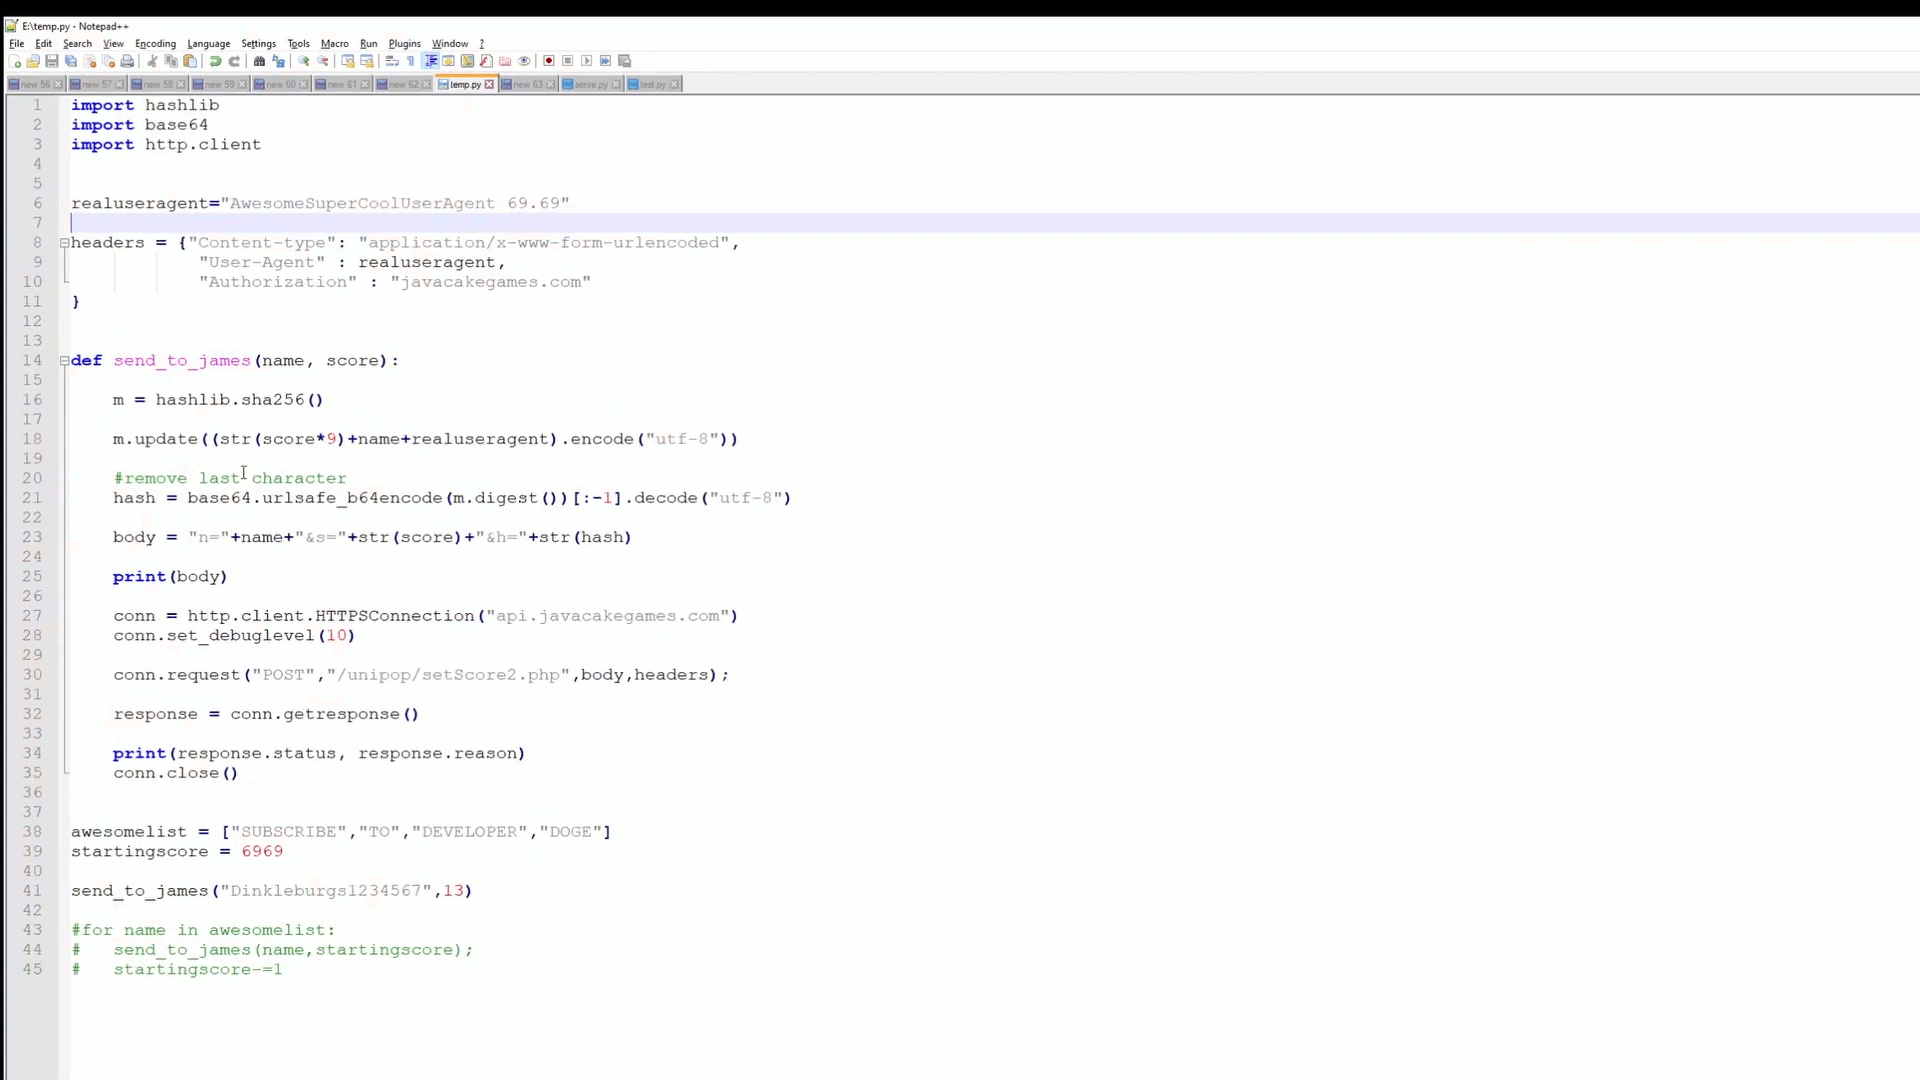This screenshot has height=1080, width=1920.
Task: Select line number 27 in margin
Action: (32, 616)
